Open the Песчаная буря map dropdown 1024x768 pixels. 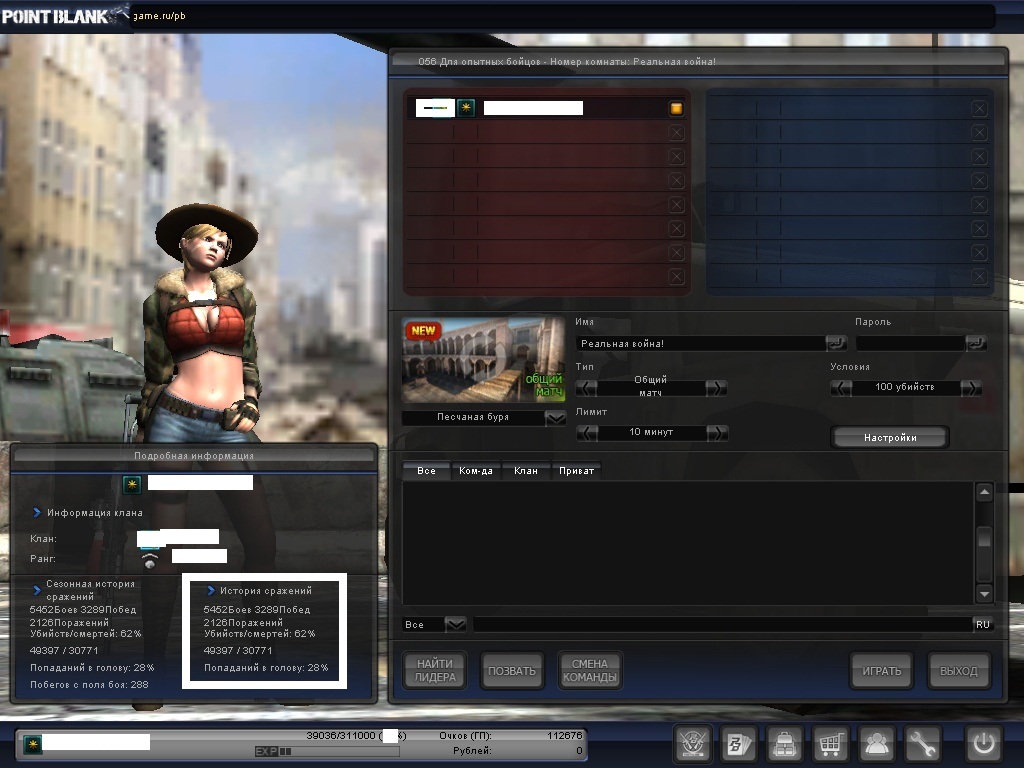(x=555, y=418)
